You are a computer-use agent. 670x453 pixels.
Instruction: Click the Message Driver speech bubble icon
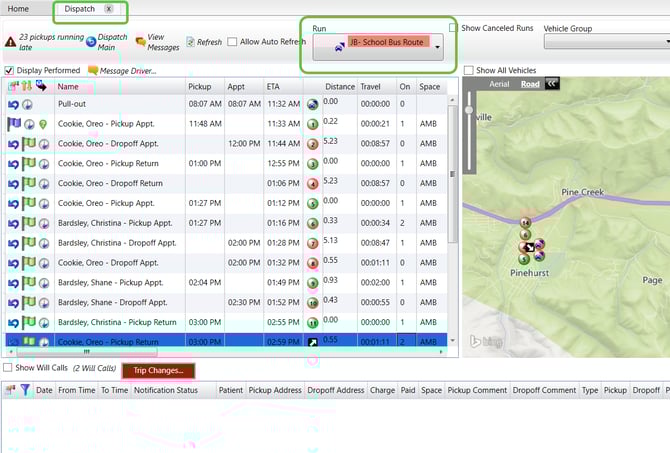tap(93, 70)
